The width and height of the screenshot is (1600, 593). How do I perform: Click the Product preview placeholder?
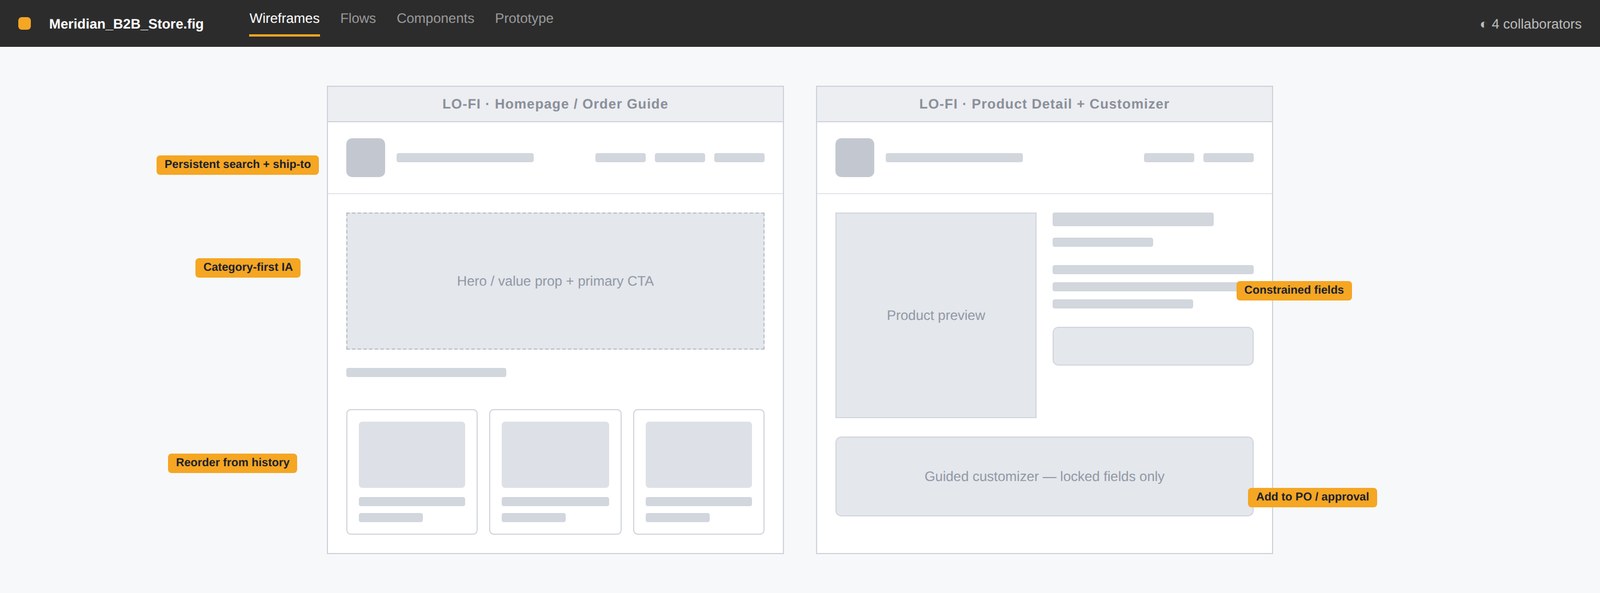pyautogui.click(x=936, y=315)
